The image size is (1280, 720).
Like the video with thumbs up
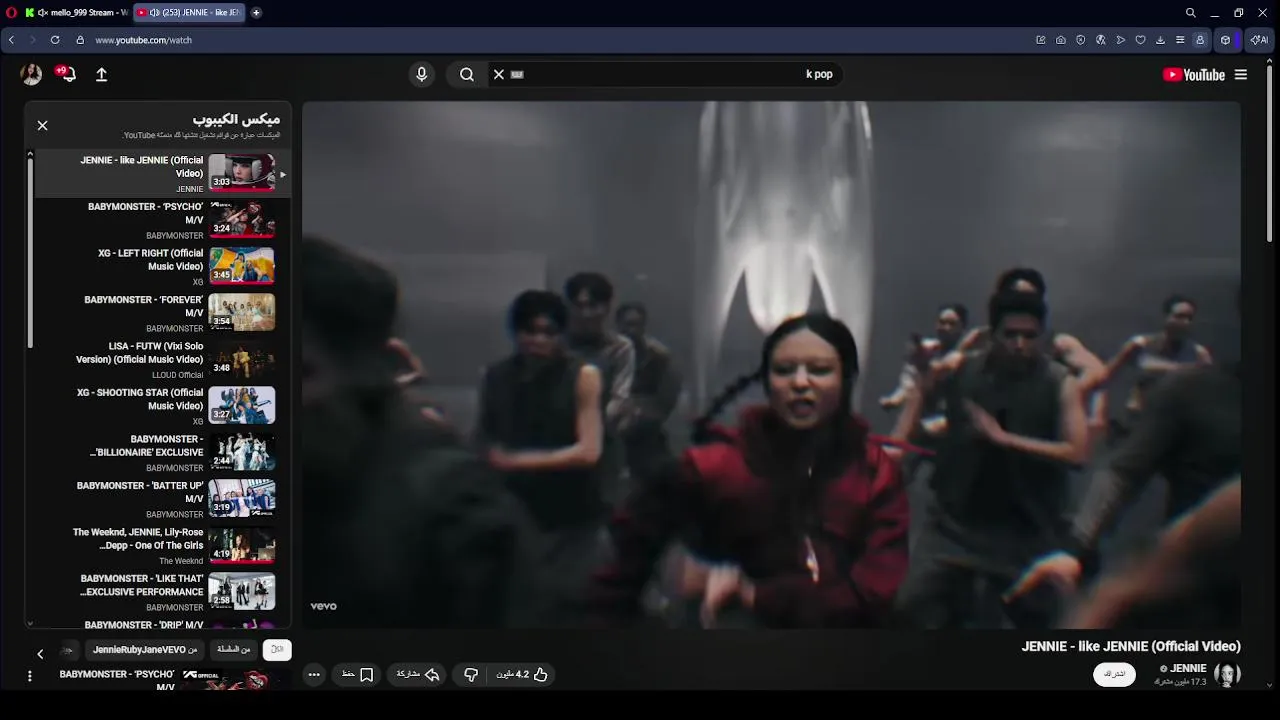point(523,675)
